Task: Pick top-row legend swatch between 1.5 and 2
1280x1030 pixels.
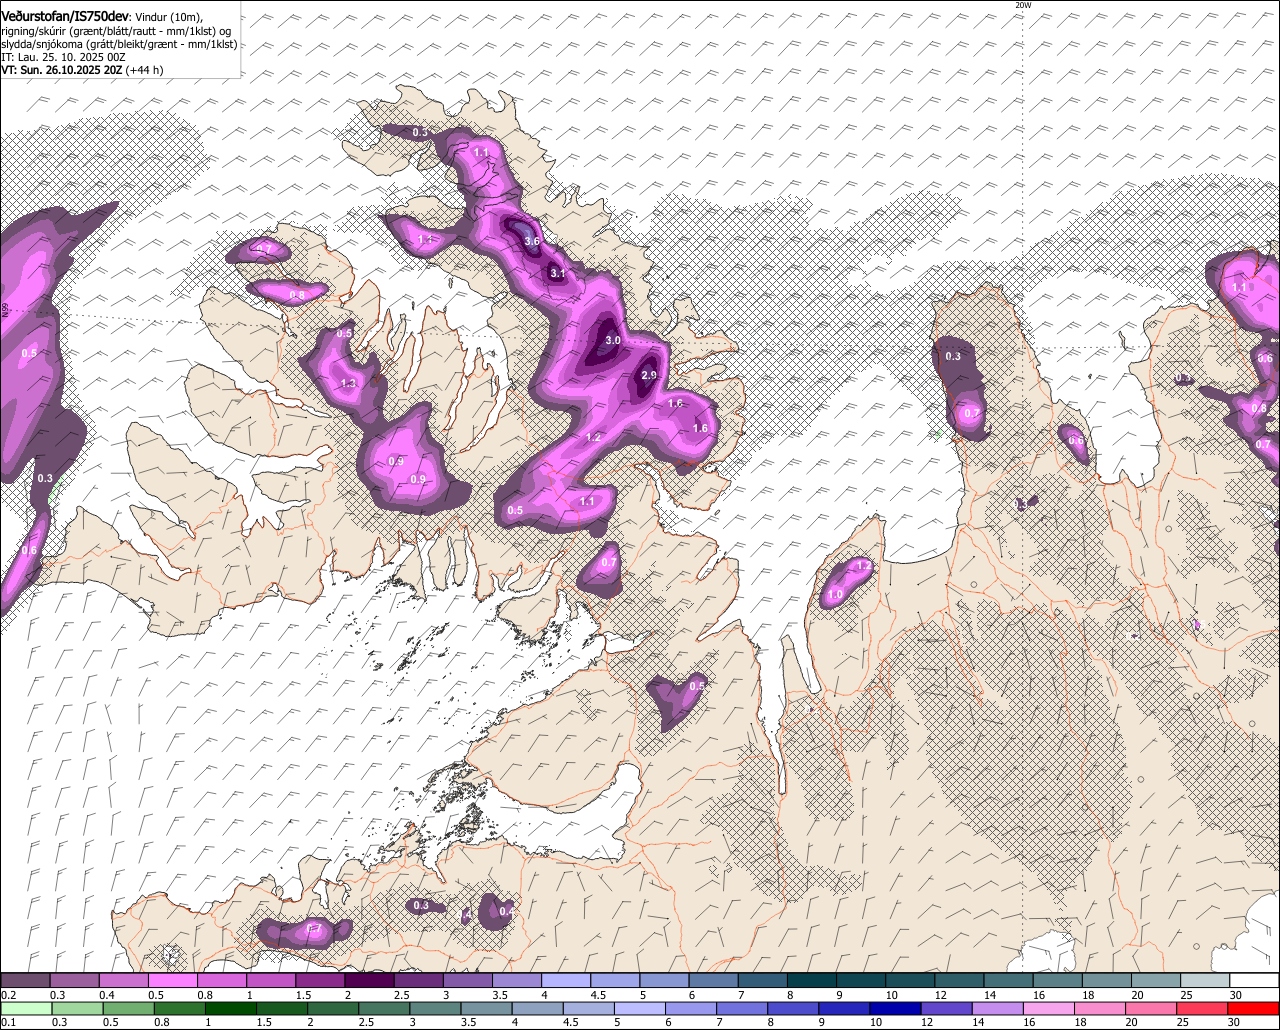Action: (x=321, y=981)
